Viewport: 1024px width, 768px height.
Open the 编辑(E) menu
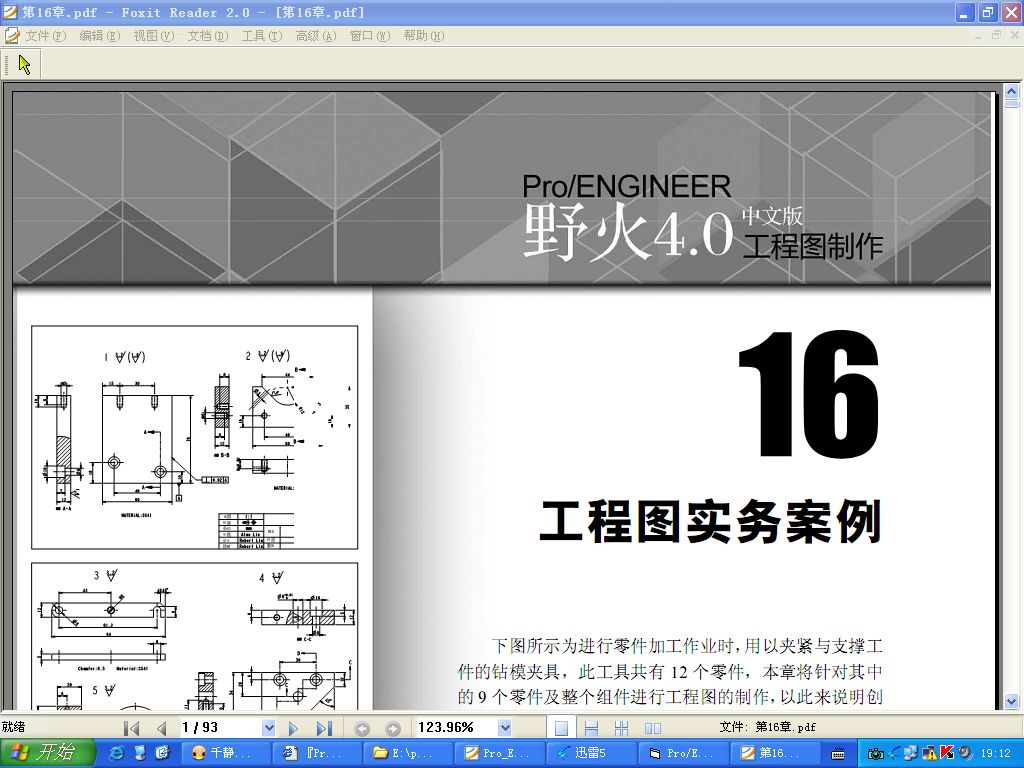click(100, 36)
